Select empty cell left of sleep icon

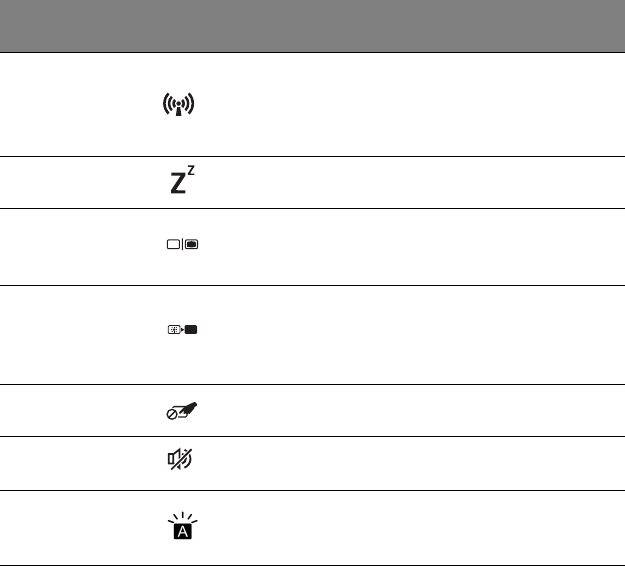click(x=65, y=182)
